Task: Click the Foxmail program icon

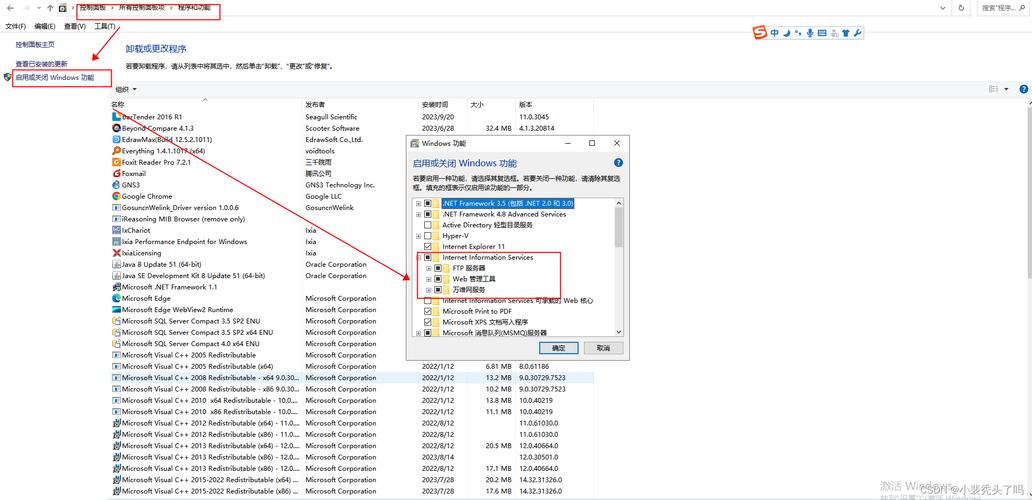Action: (116, 174)
